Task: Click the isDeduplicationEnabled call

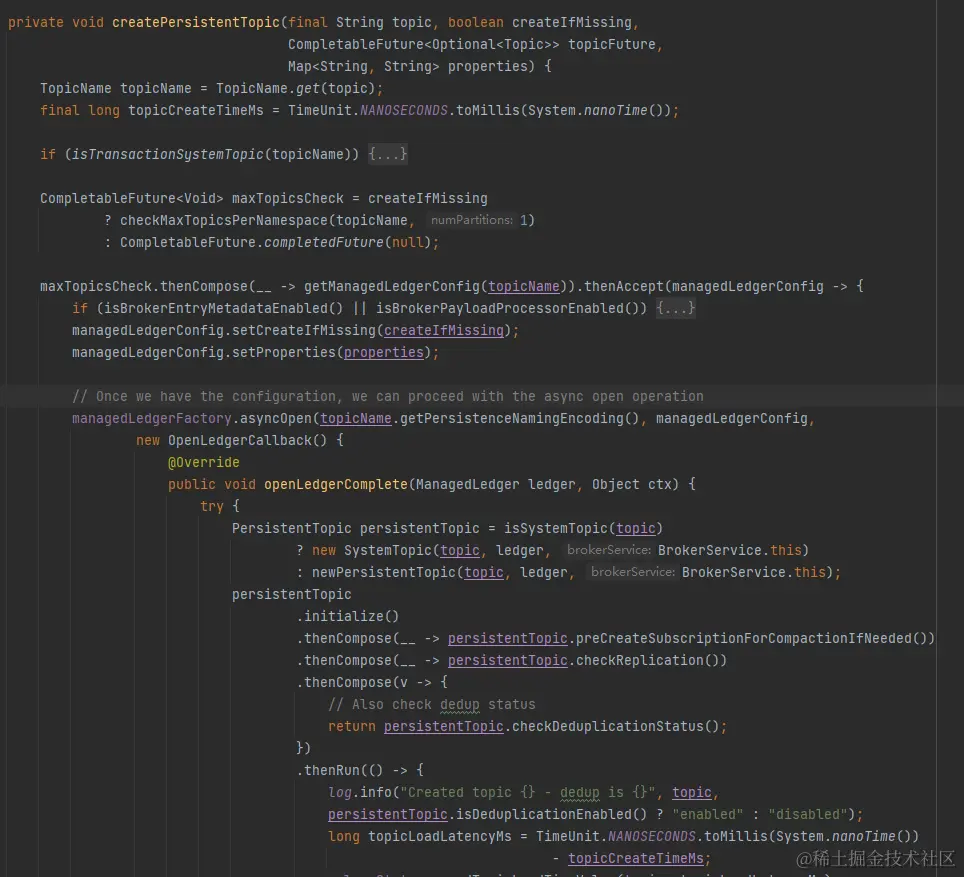Action: (543, 815)
